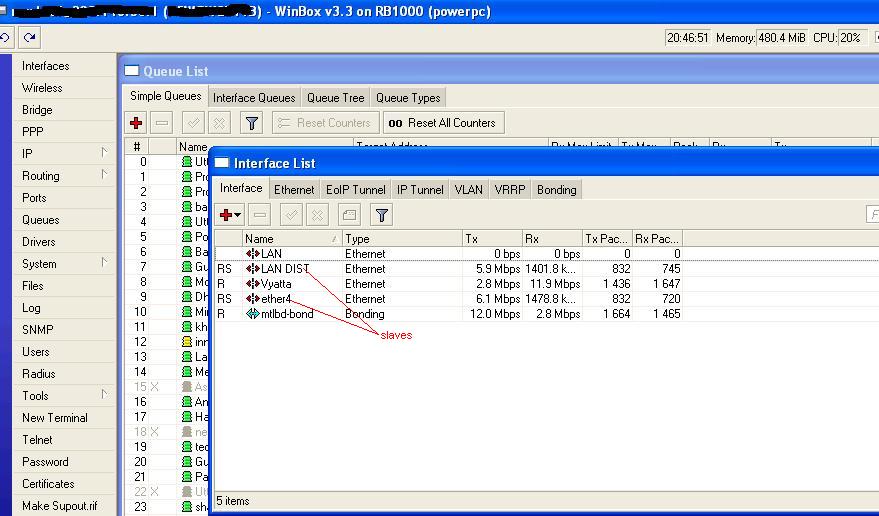Open the Bonding tab
The width and height of the screenshot is (879, 516).
tap(557, 190)
